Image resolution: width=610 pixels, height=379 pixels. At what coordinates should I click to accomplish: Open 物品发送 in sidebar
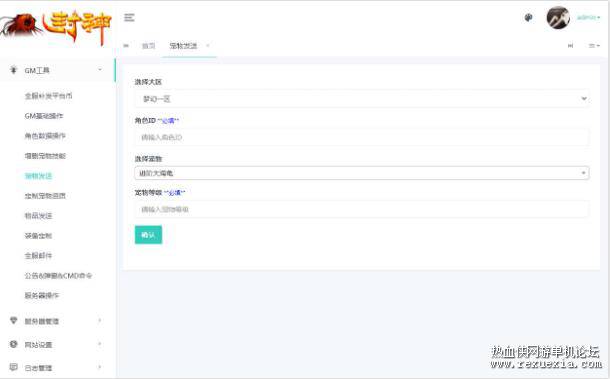coord(38,216)
